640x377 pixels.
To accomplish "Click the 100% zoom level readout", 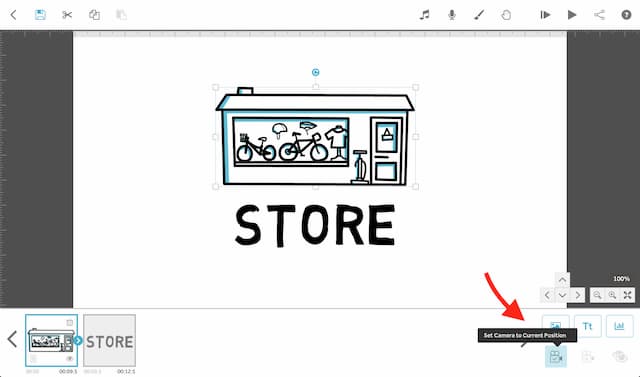I will coord(621,279).
